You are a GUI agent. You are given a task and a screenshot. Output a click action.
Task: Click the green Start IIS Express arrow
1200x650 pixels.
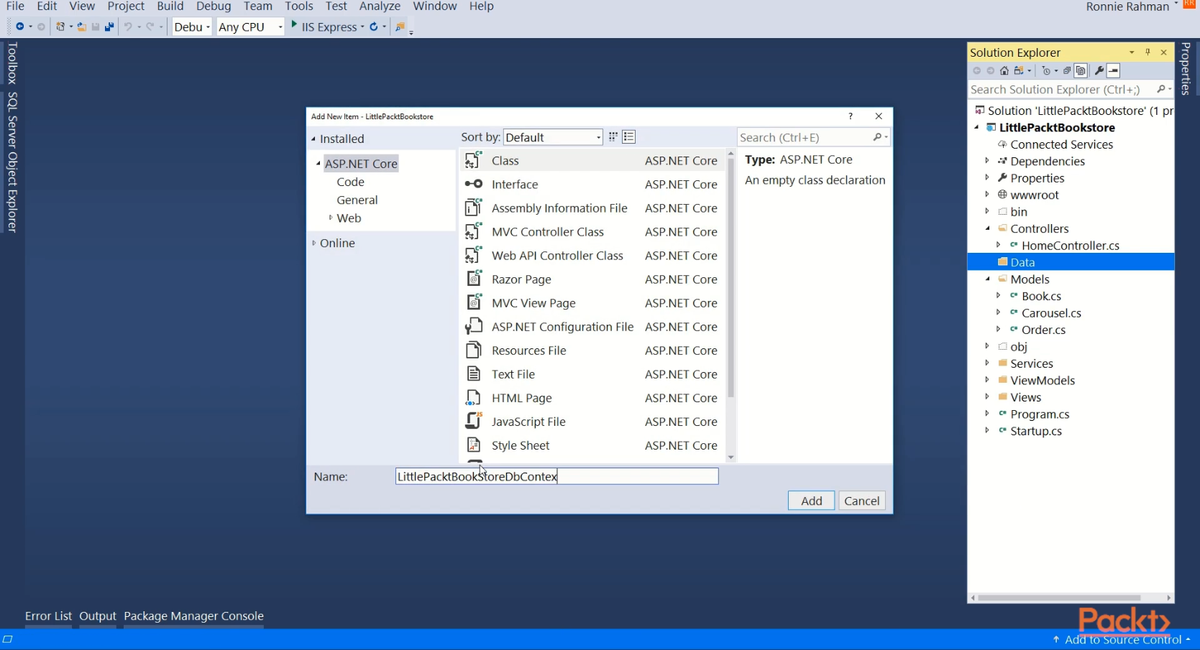point(294,26)
